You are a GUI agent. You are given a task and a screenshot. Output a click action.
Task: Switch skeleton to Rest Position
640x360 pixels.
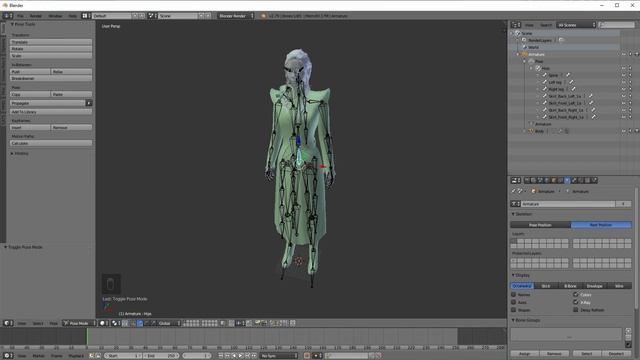point(601,225)
